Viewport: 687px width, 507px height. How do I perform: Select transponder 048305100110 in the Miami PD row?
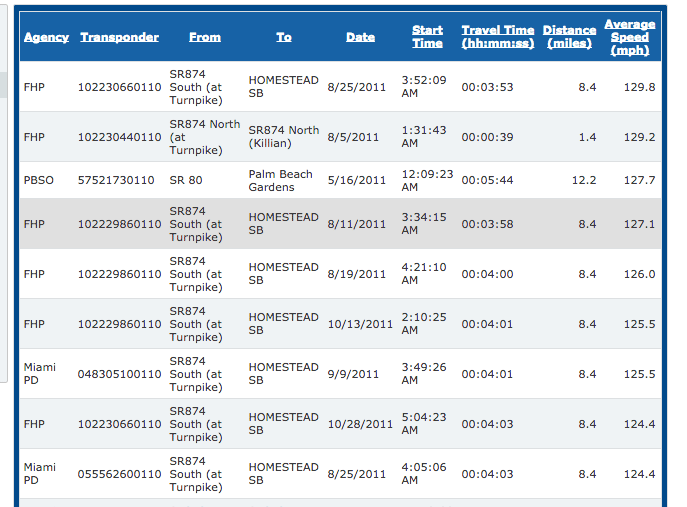(119, 374)
